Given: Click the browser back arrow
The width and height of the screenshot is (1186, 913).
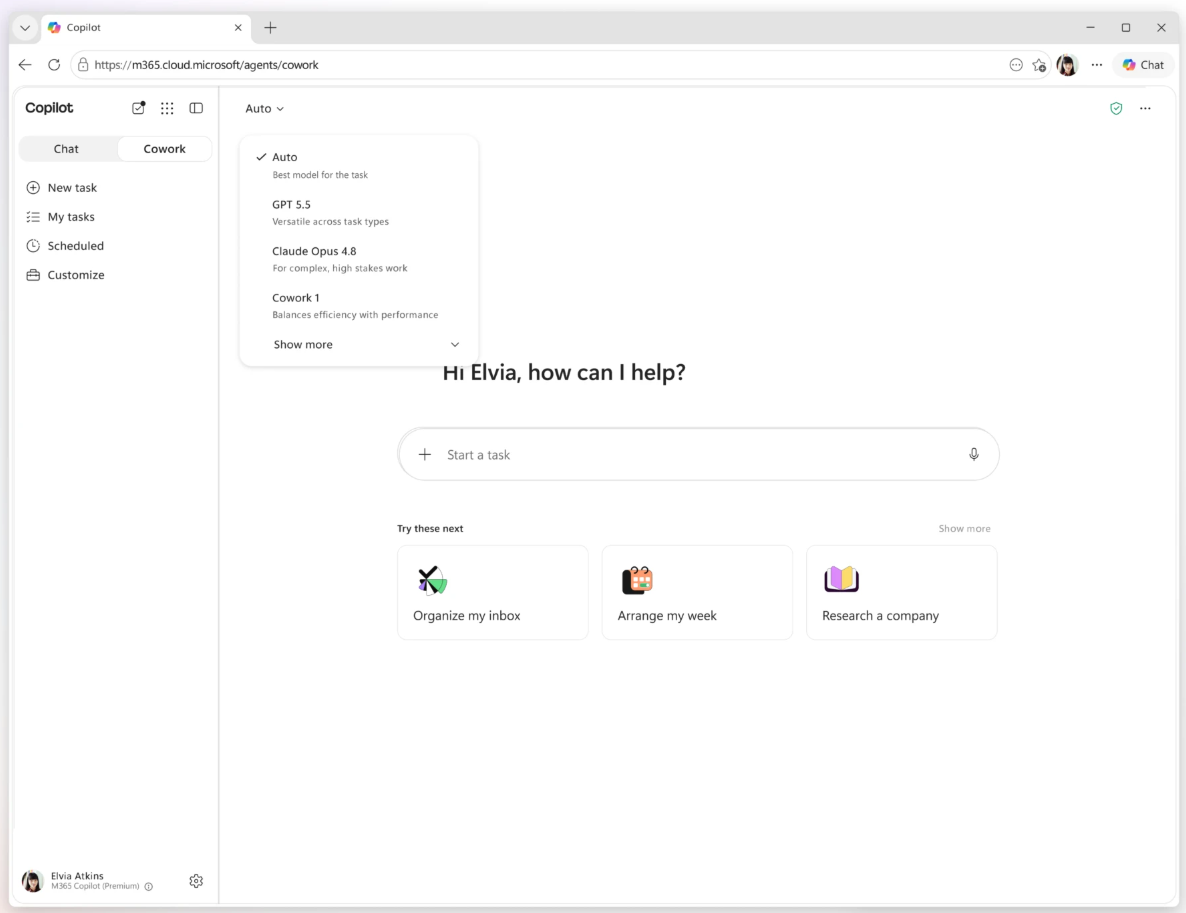Looking at the screenshot, I should click(25, 65).
